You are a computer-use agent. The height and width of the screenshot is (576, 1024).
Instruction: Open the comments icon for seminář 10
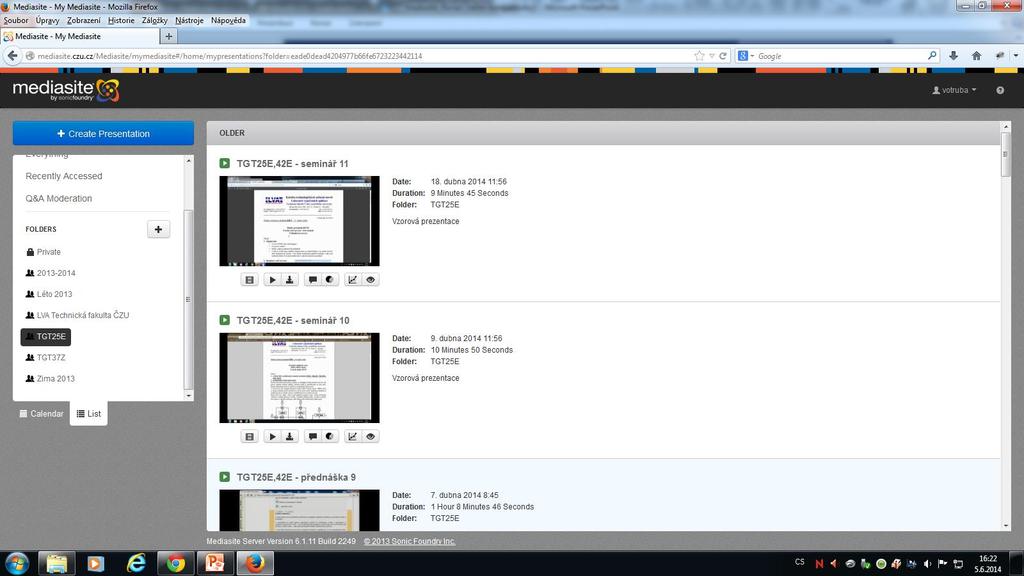click(x=313, y=436)
